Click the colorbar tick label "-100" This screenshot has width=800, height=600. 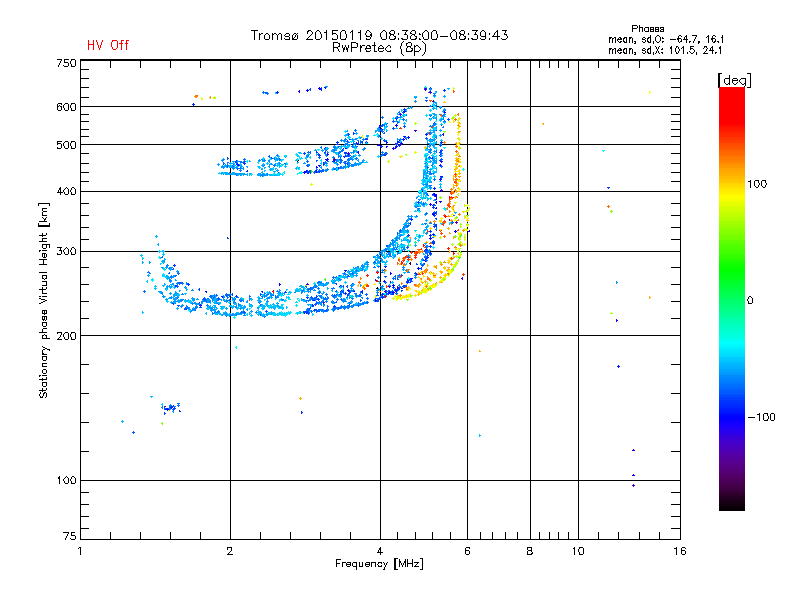point(761,417)
